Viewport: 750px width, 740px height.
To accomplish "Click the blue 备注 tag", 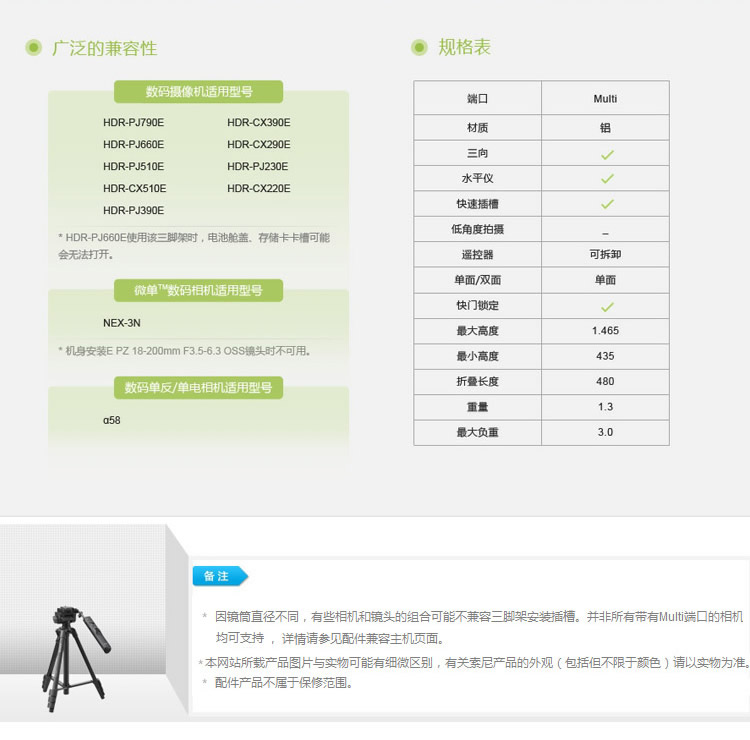I will tap(219, 576).
